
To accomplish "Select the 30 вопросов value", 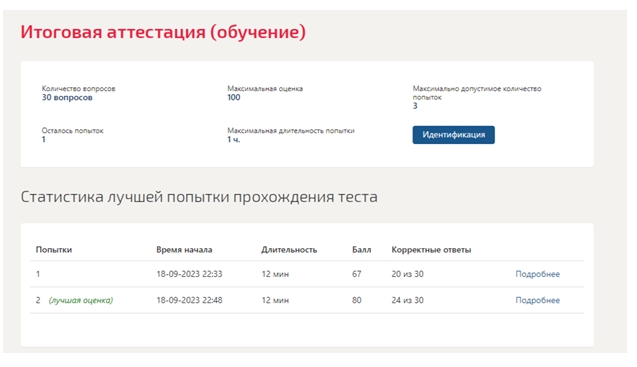I will pos(67,98).
